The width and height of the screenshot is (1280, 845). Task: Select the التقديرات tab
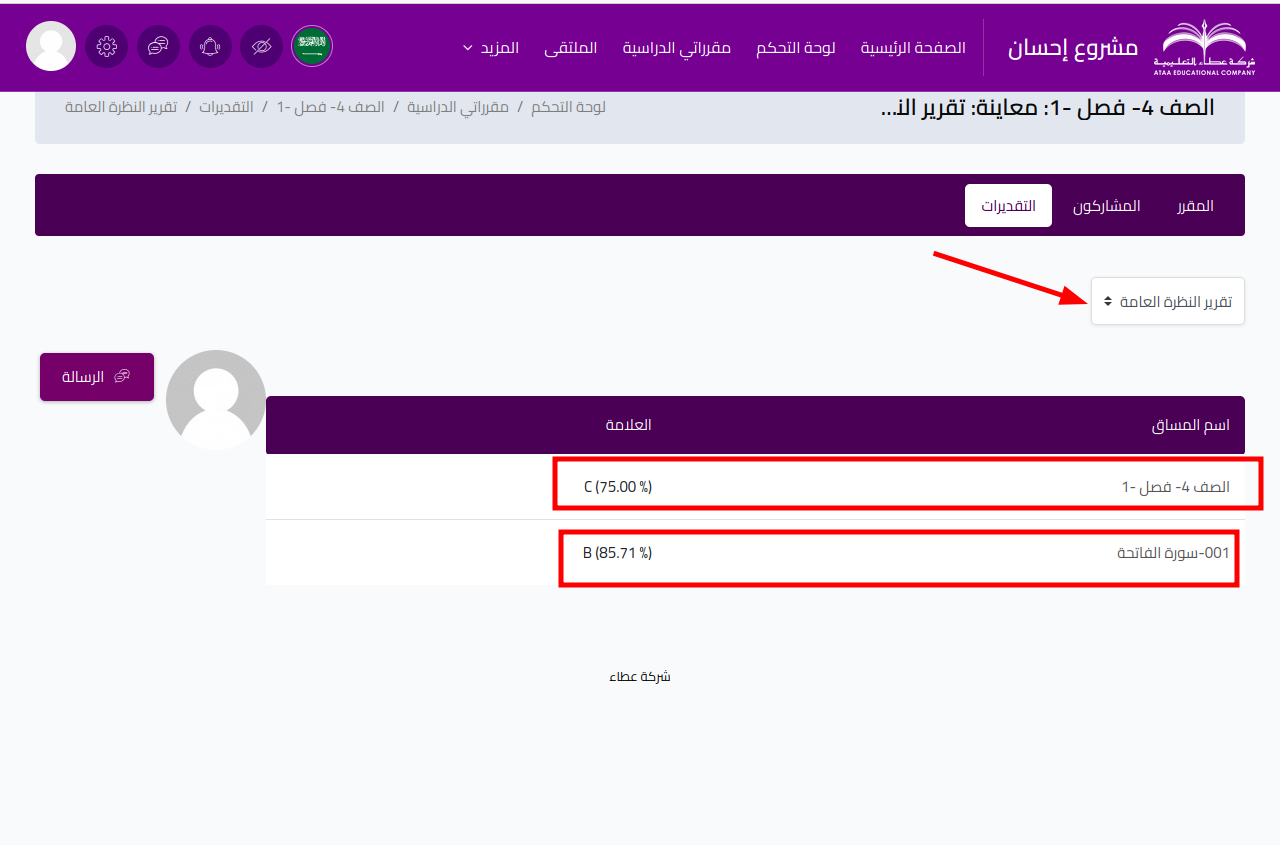point(1008,206)
